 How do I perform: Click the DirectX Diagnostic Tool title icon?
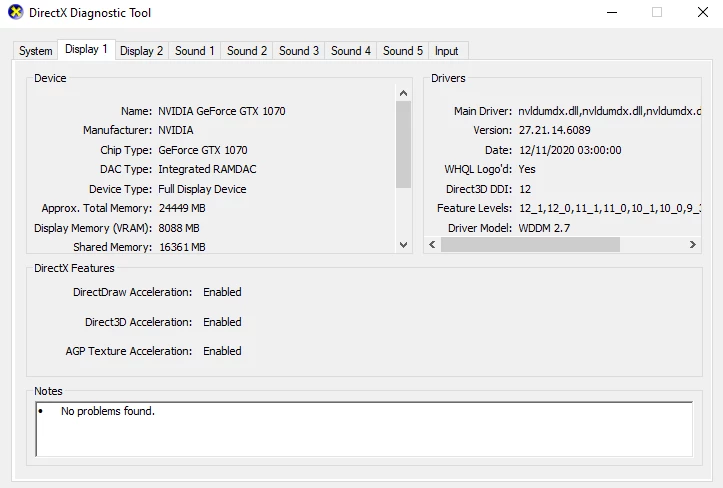[x=16, y=12]
